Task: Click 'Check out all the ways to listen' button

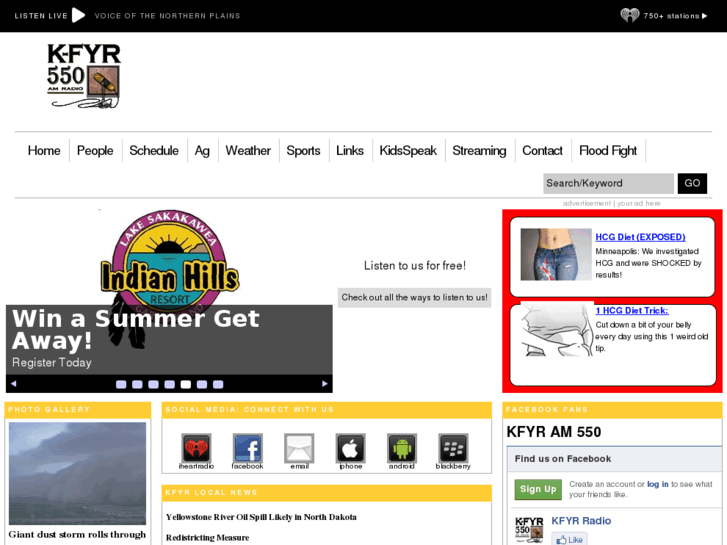Action: click(415, 297)
